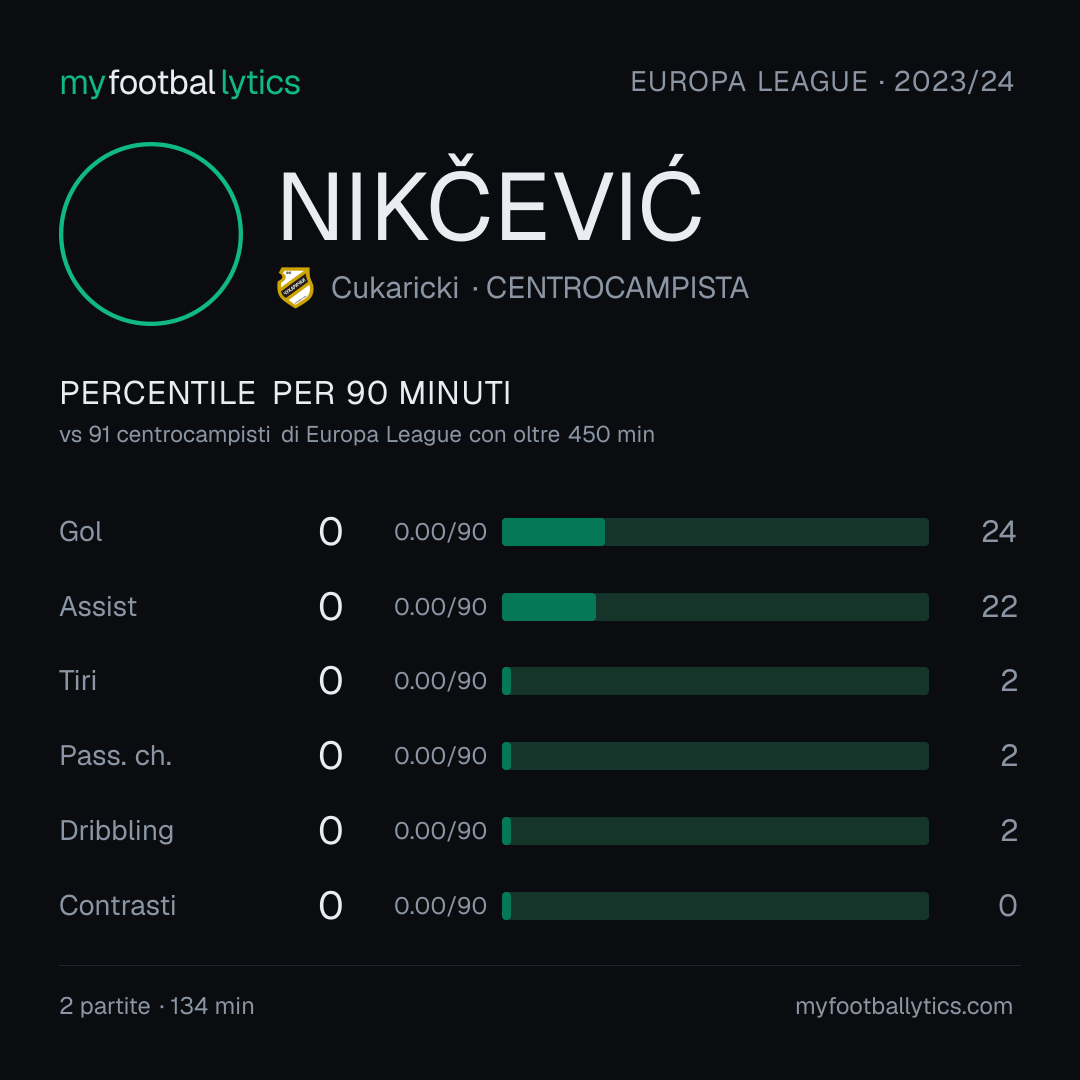Click the Dribbling percentile bar
1080x1080 pixels.
click(x=715, y=831)
